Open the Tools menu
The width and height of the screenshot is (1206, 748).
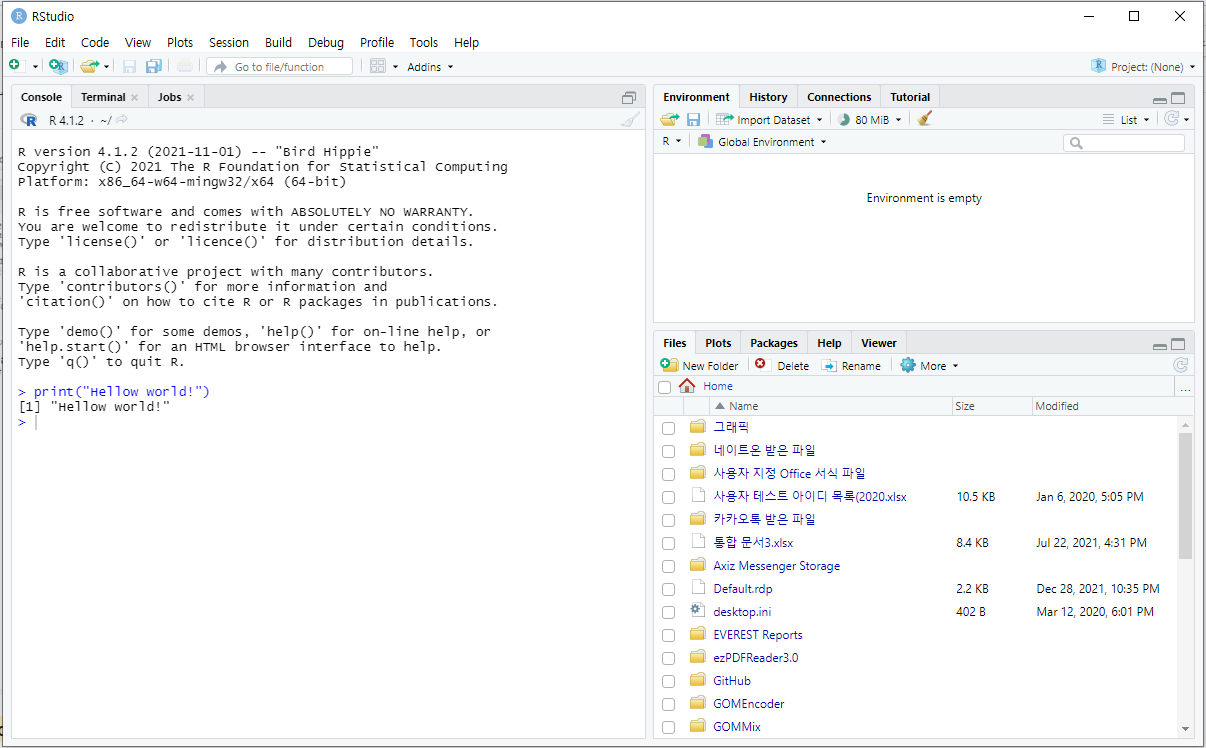(424, 42)
